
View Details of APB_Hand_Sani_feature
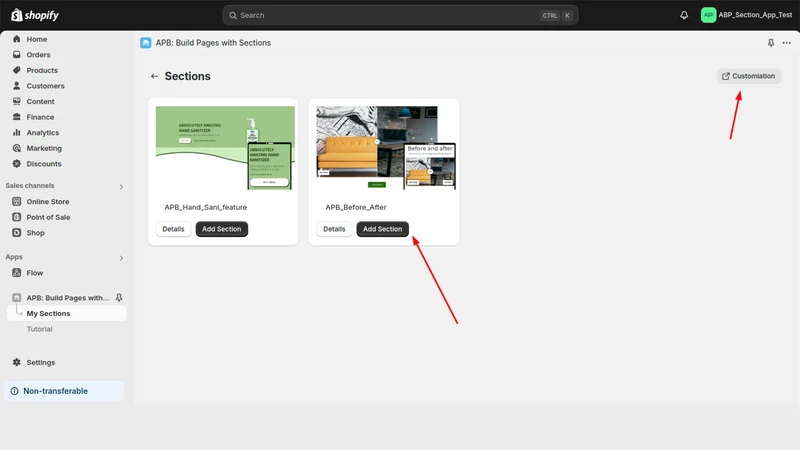(x=173, y=229)
